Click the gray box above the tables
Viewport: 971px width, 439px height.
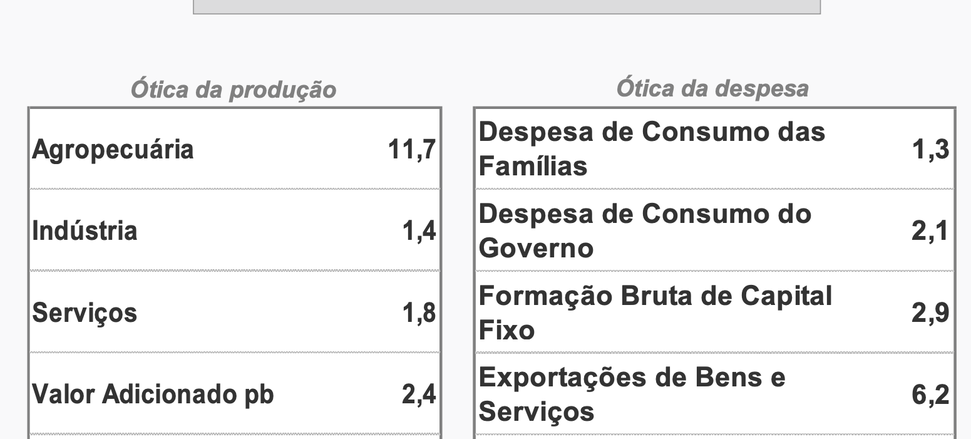(x=506, y=7)
